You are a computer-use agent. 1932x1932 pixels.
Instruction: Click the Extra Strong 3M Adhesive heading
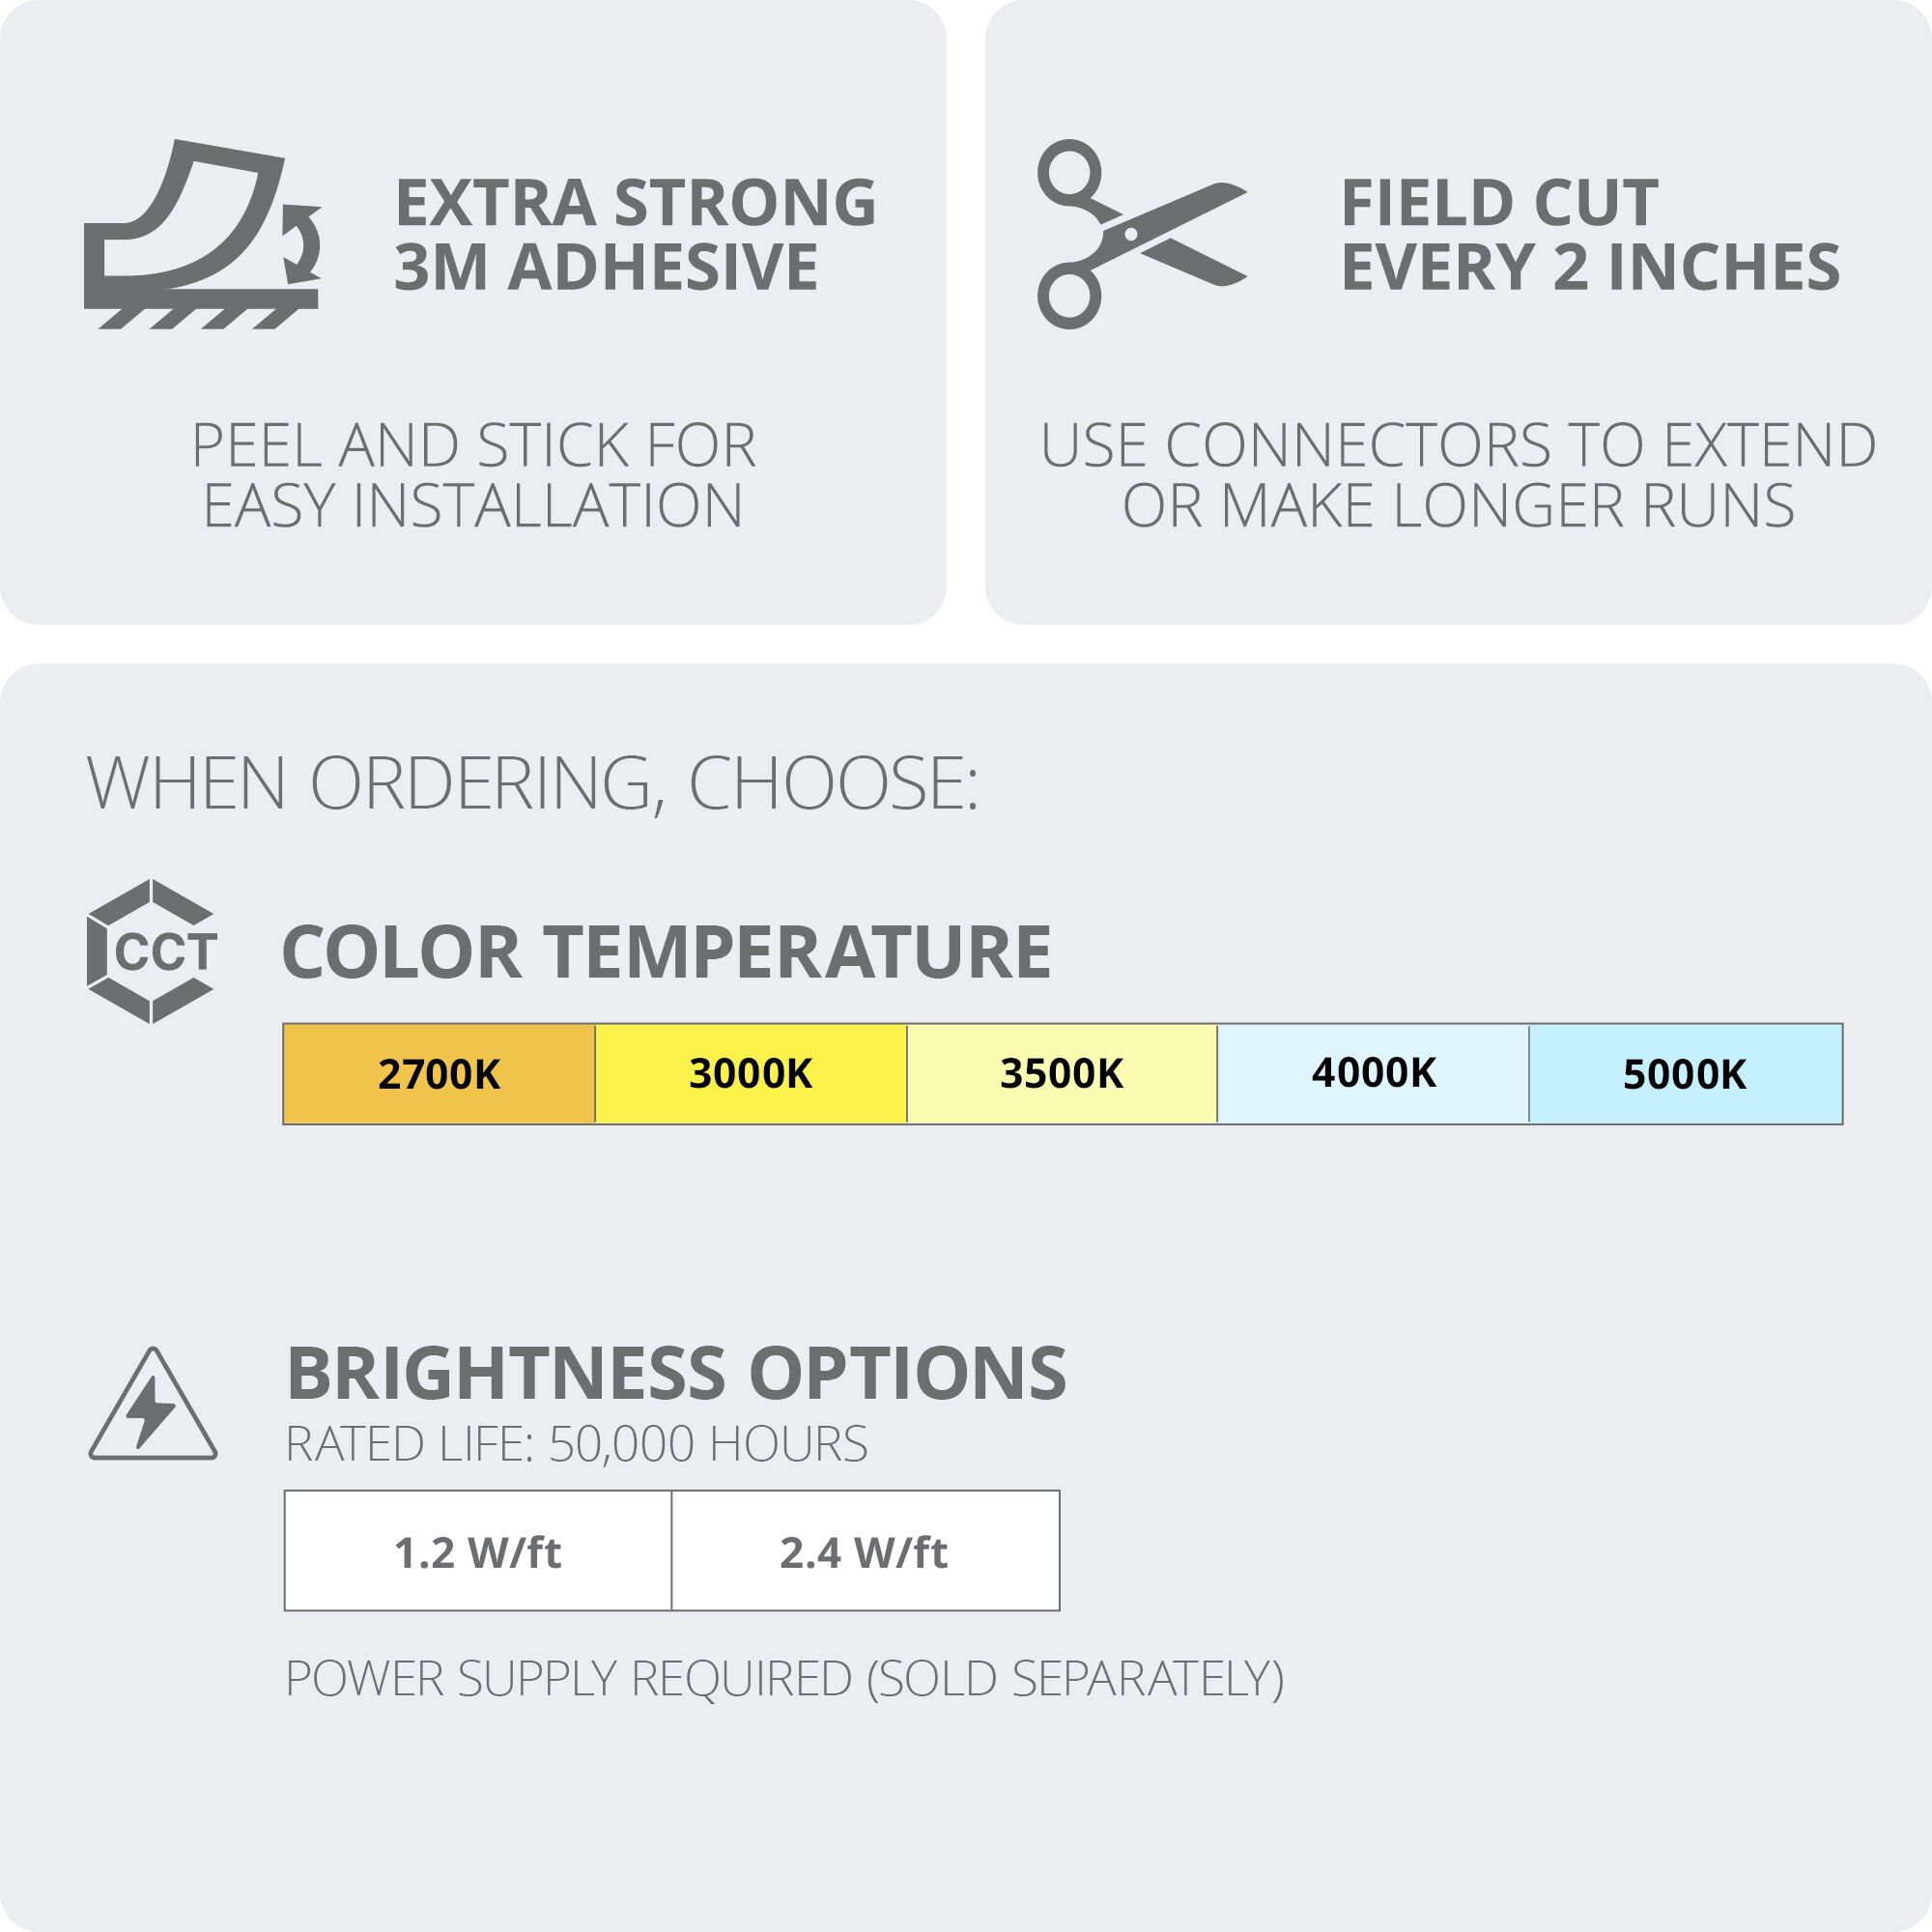tap(636, 235)
